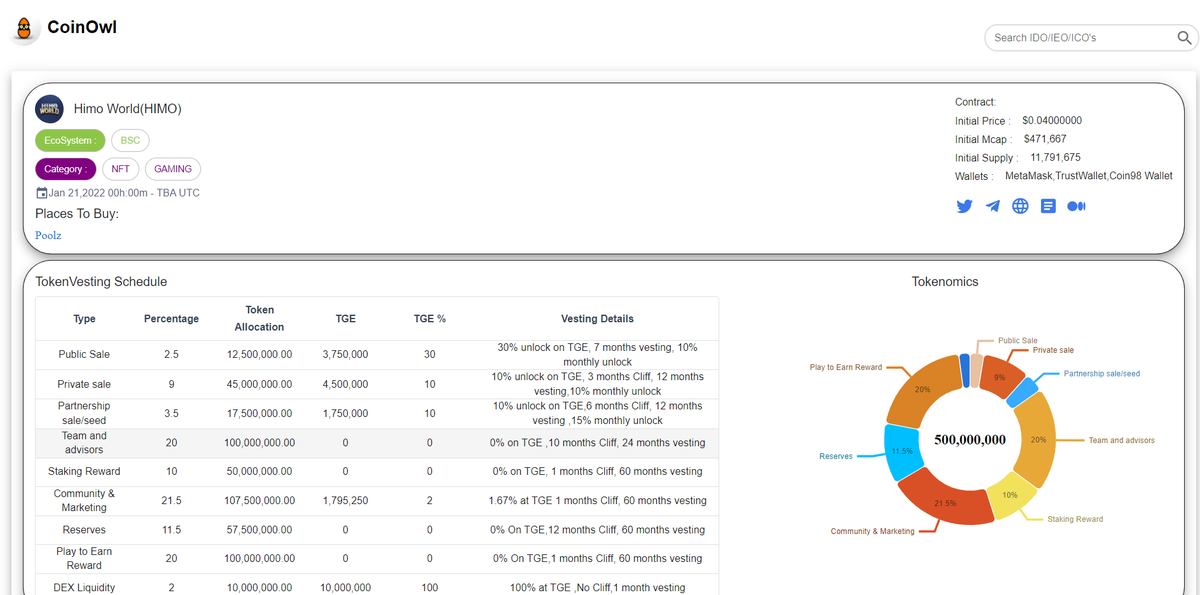Click the 3,750,000 TGE value
Image resolution: width=1200 pixels, height=595 pixels.
(x=345, y=354)
